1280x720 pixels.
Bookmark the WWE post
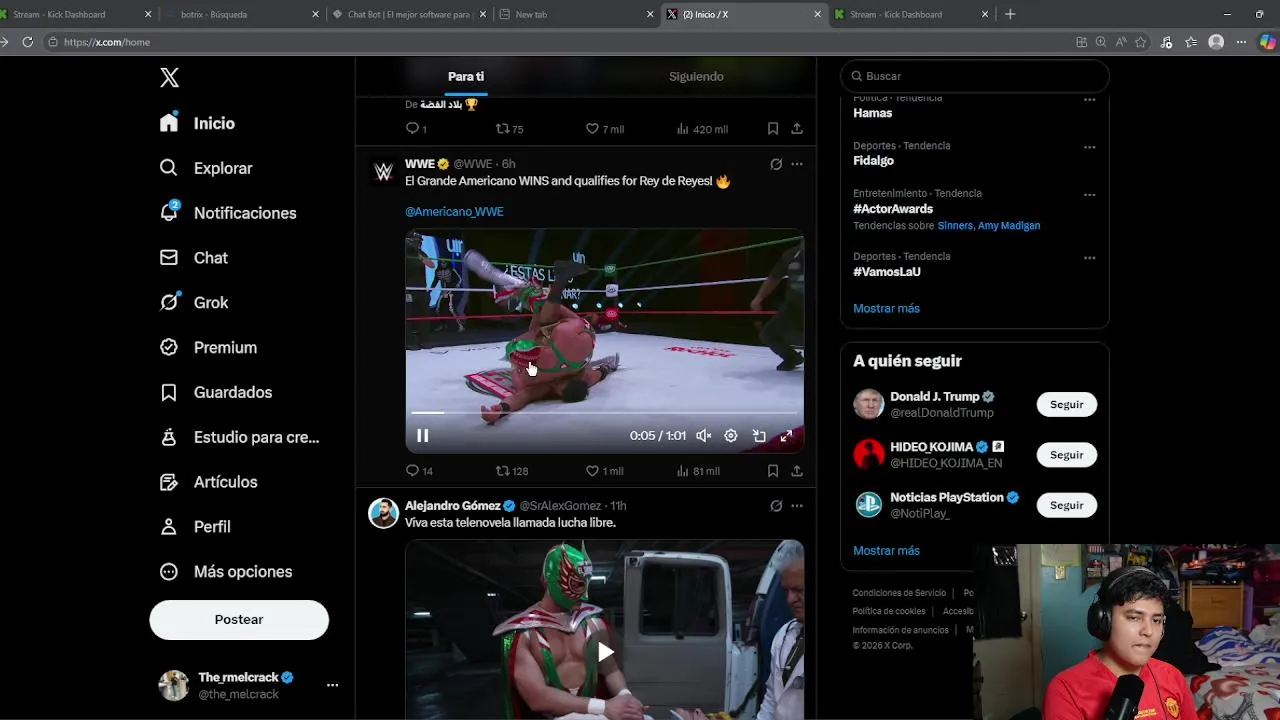coord(773,471)
